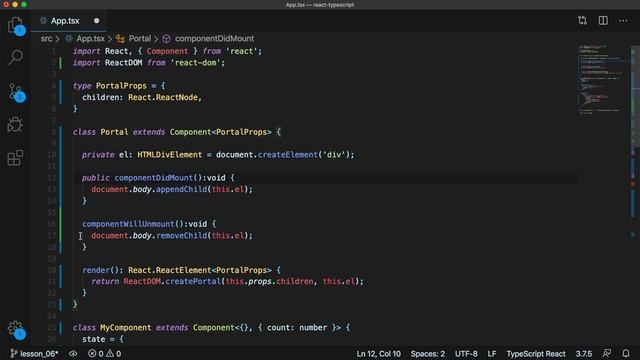The height and width of the screenshot is (360, 640).
Task: Split the editor to the right
Action: (603, 20)
